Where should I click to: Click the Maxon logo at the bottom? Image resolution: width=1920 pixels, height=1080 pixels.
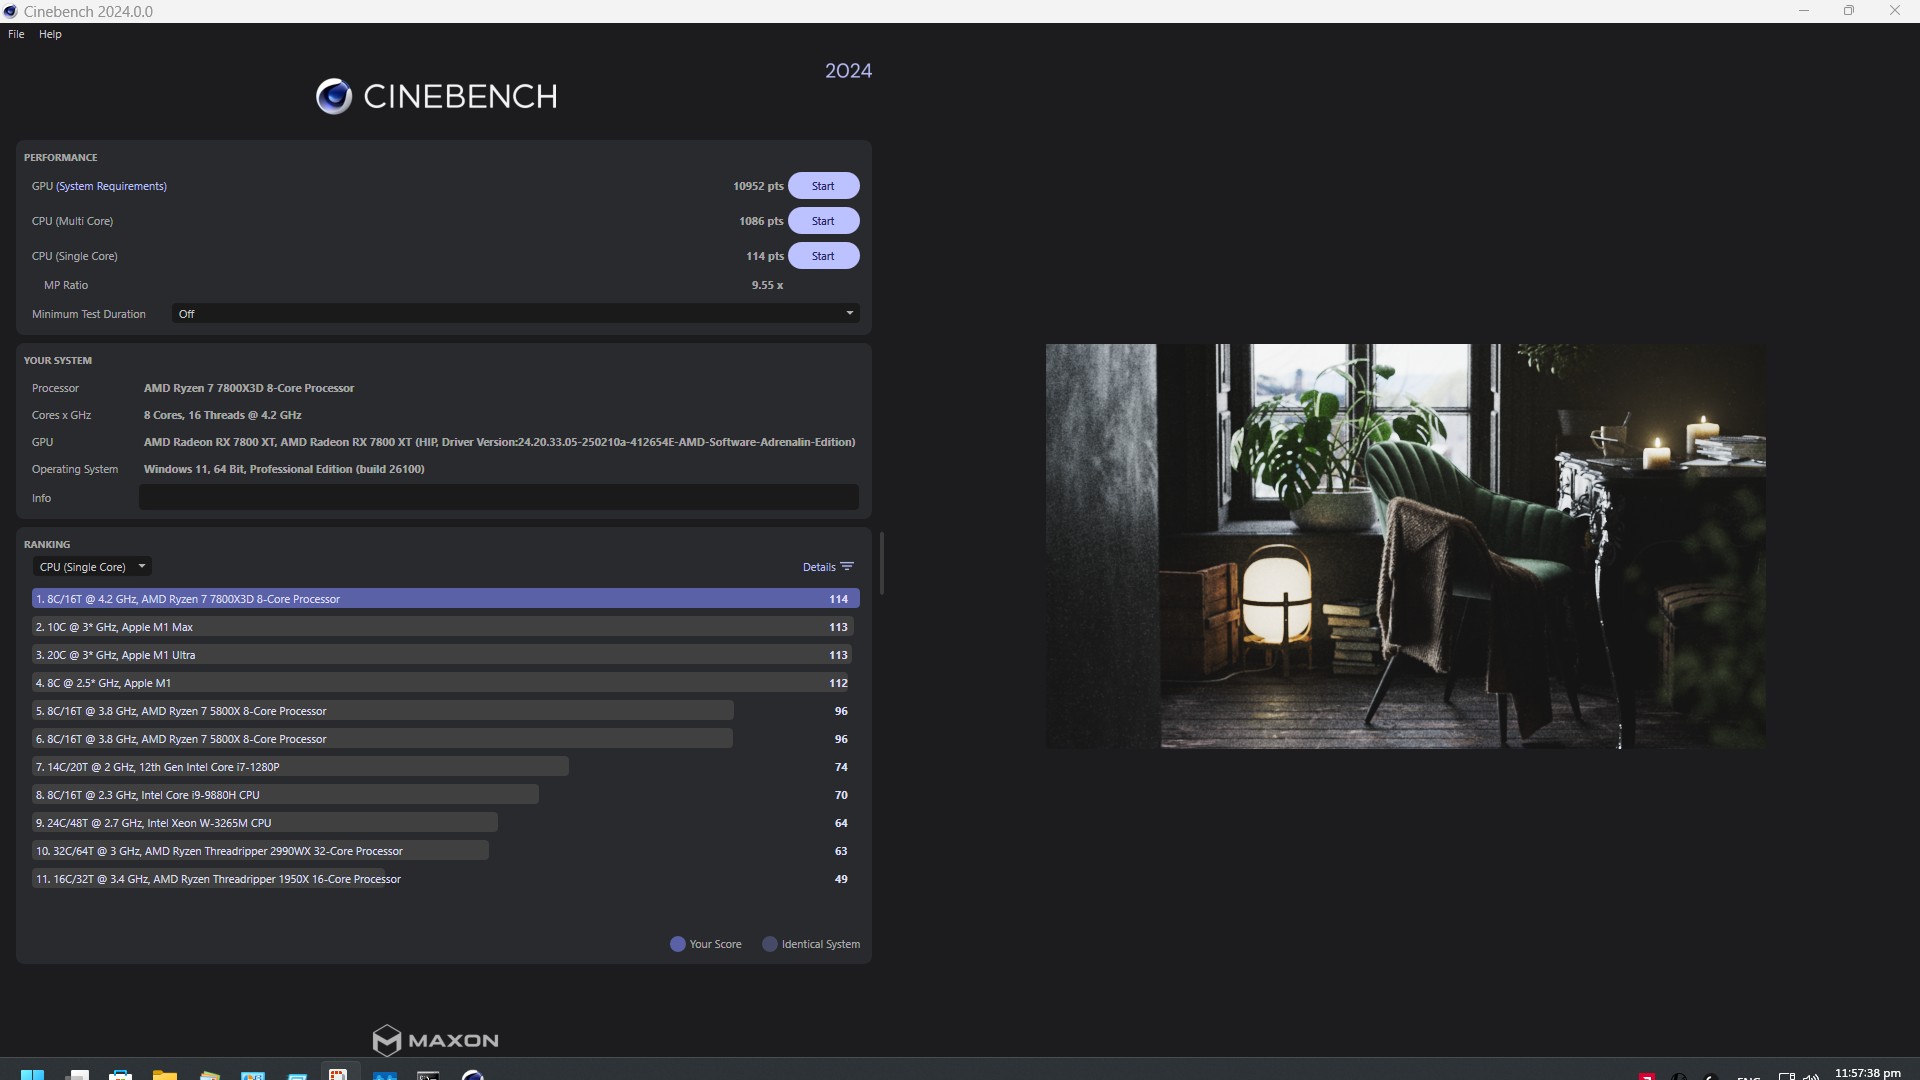pyautogui.click(x=435, y=1040)
